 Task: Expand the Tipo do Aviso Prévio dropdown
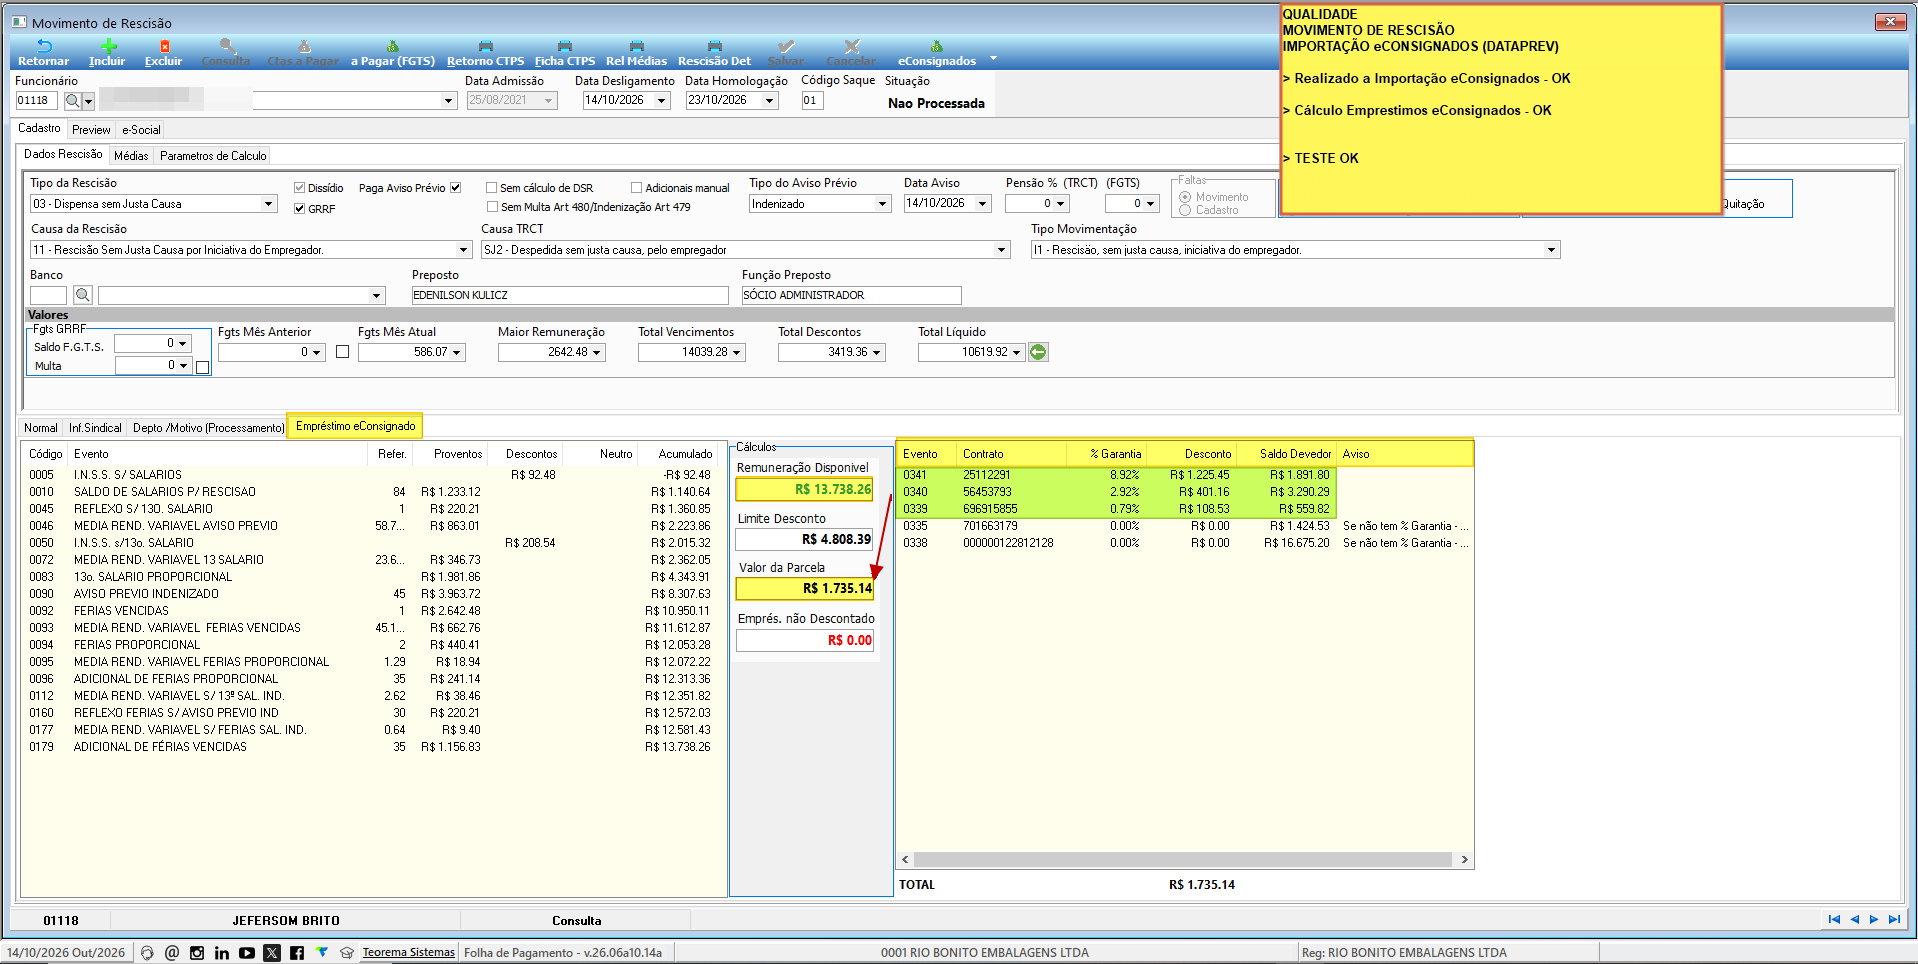[x=882, y=204]
